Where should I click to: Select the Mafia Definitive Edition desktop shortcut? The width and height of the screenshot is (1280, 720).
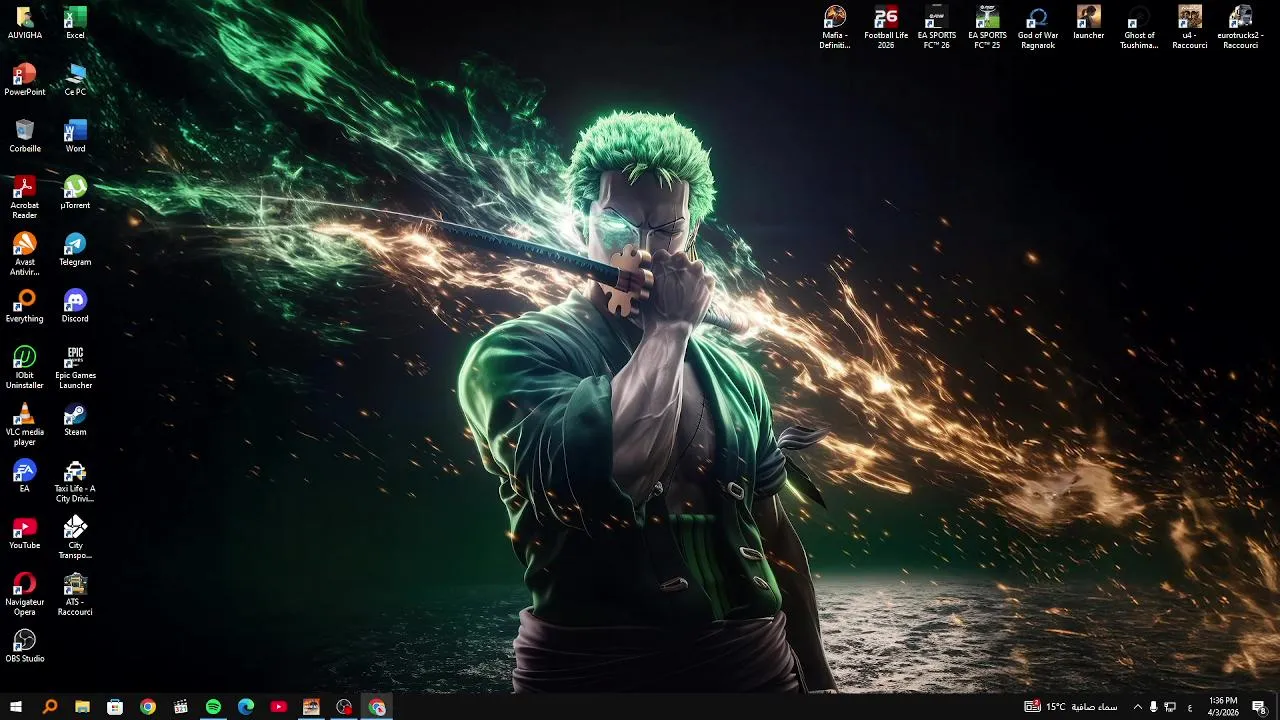click(x=835, y=28)
